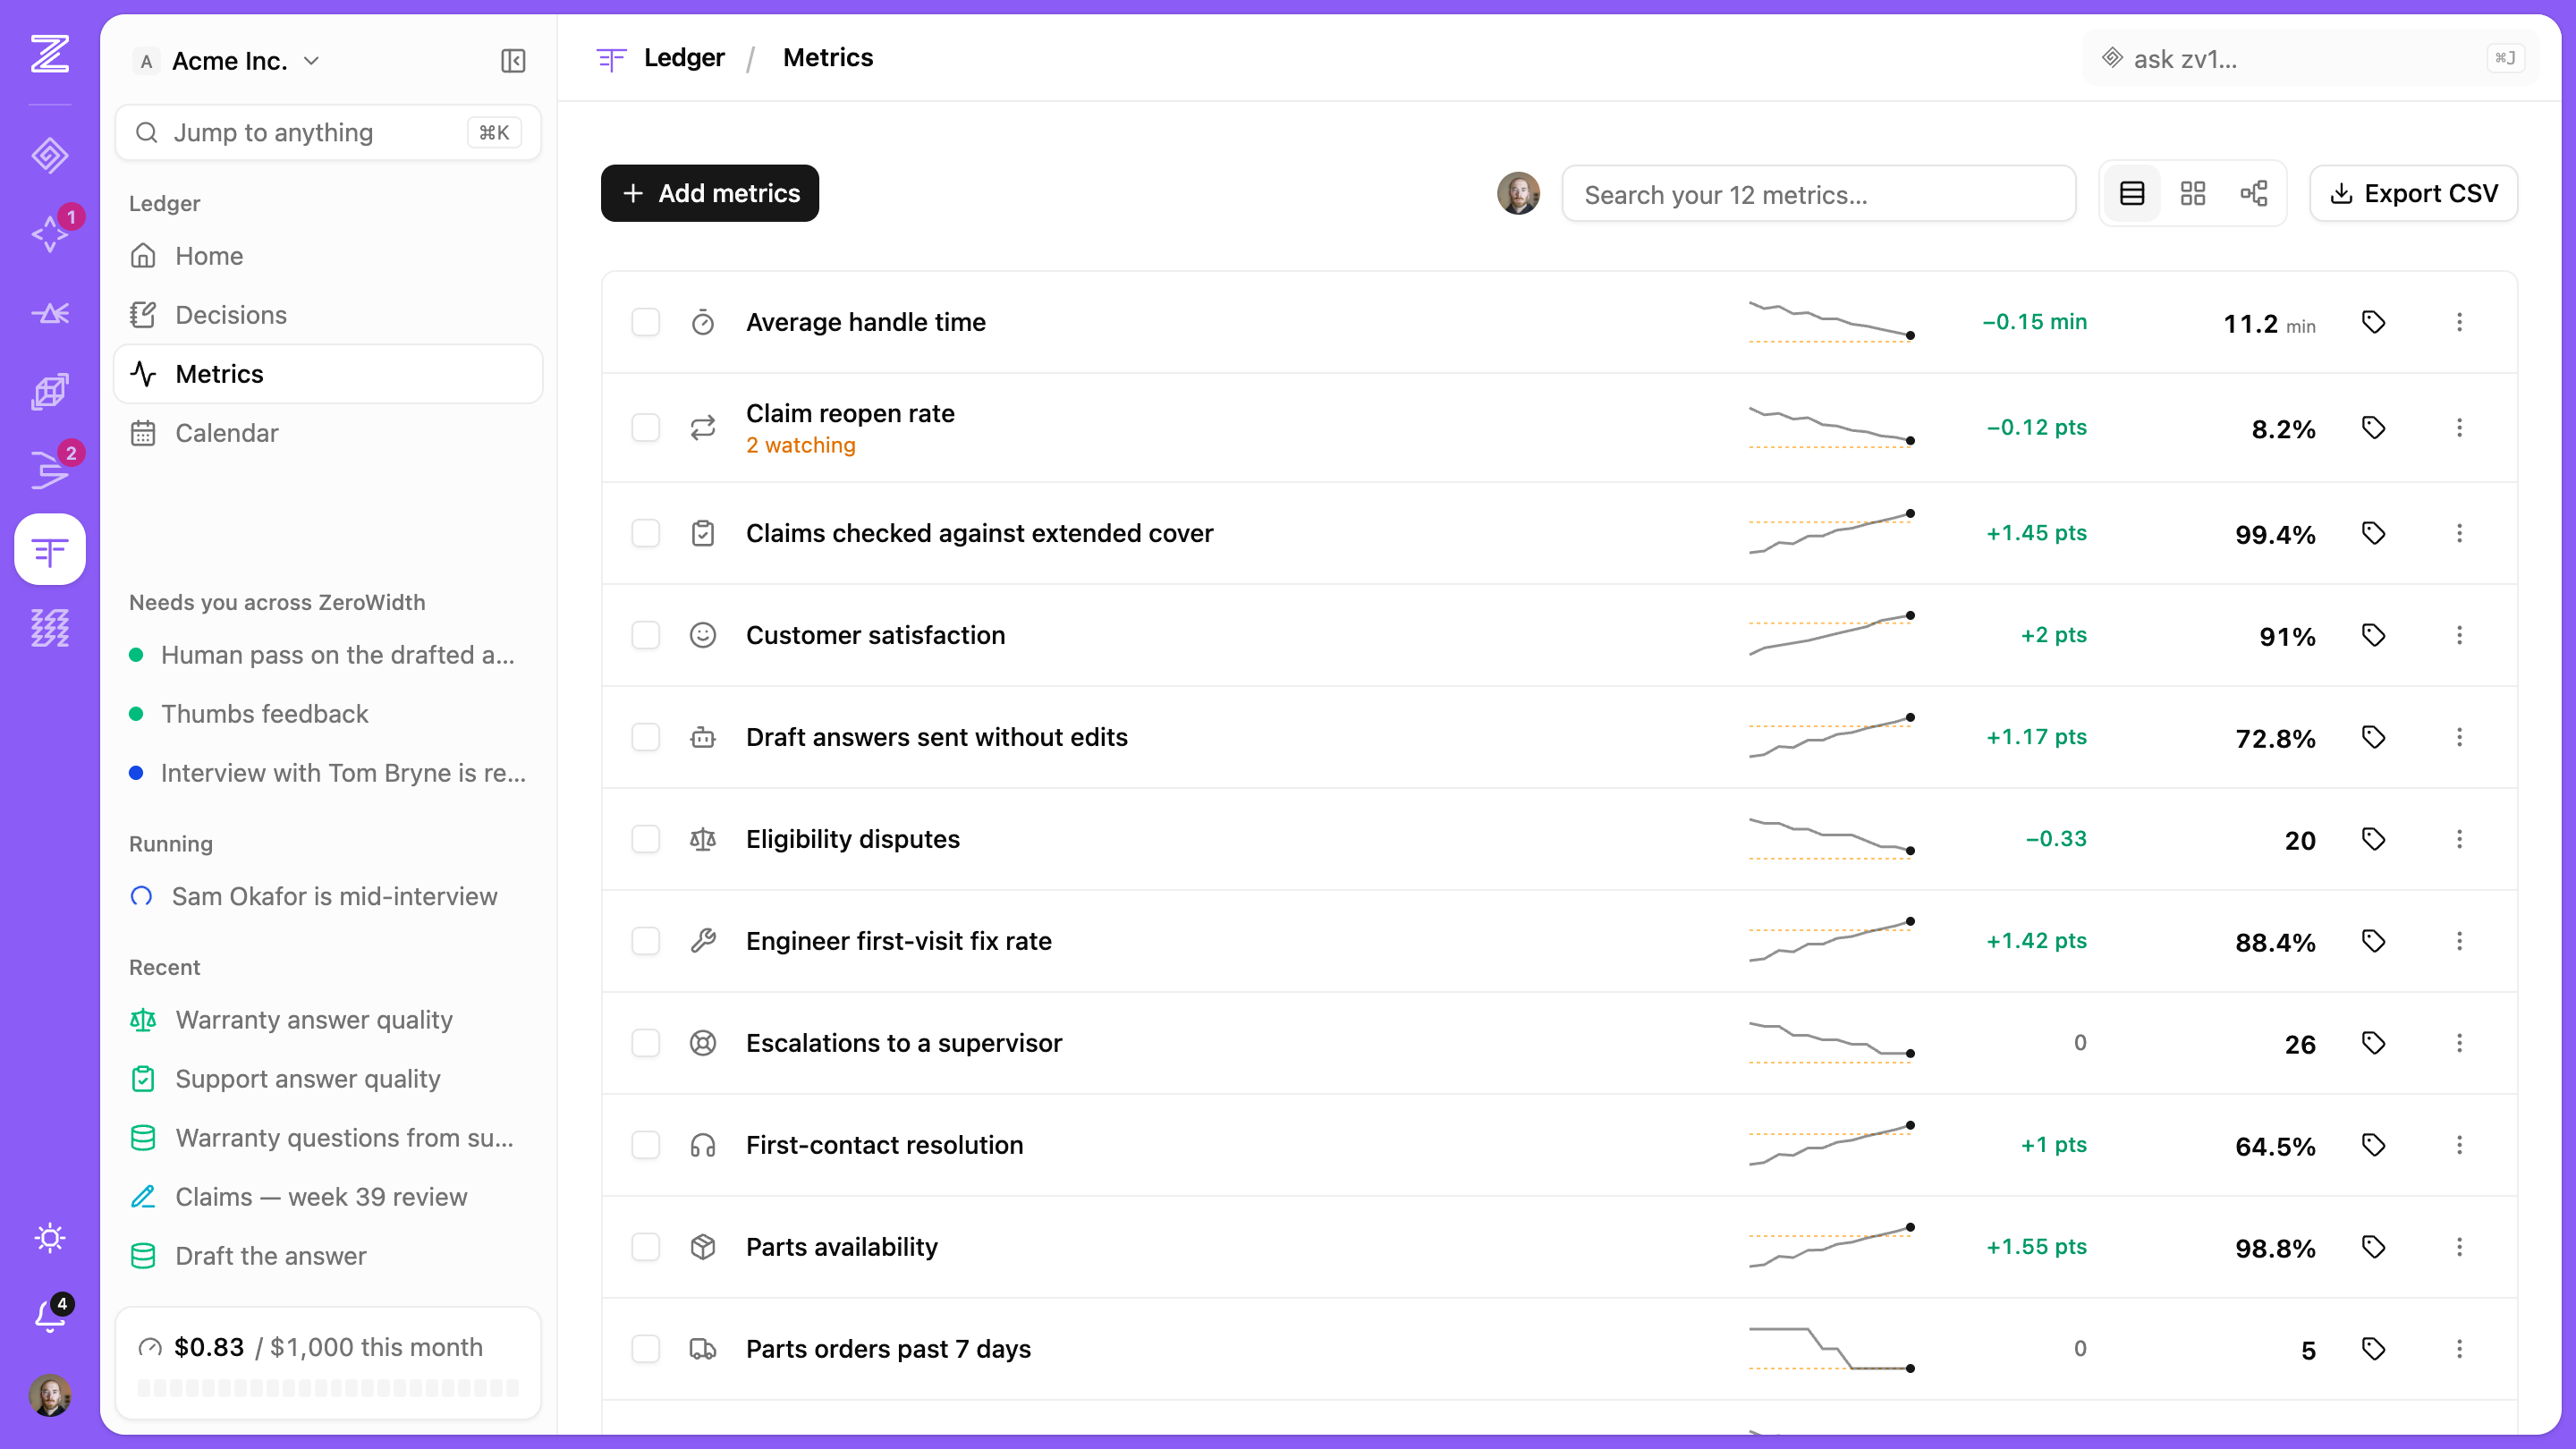Export metrics via Export CSV button

2414,193
